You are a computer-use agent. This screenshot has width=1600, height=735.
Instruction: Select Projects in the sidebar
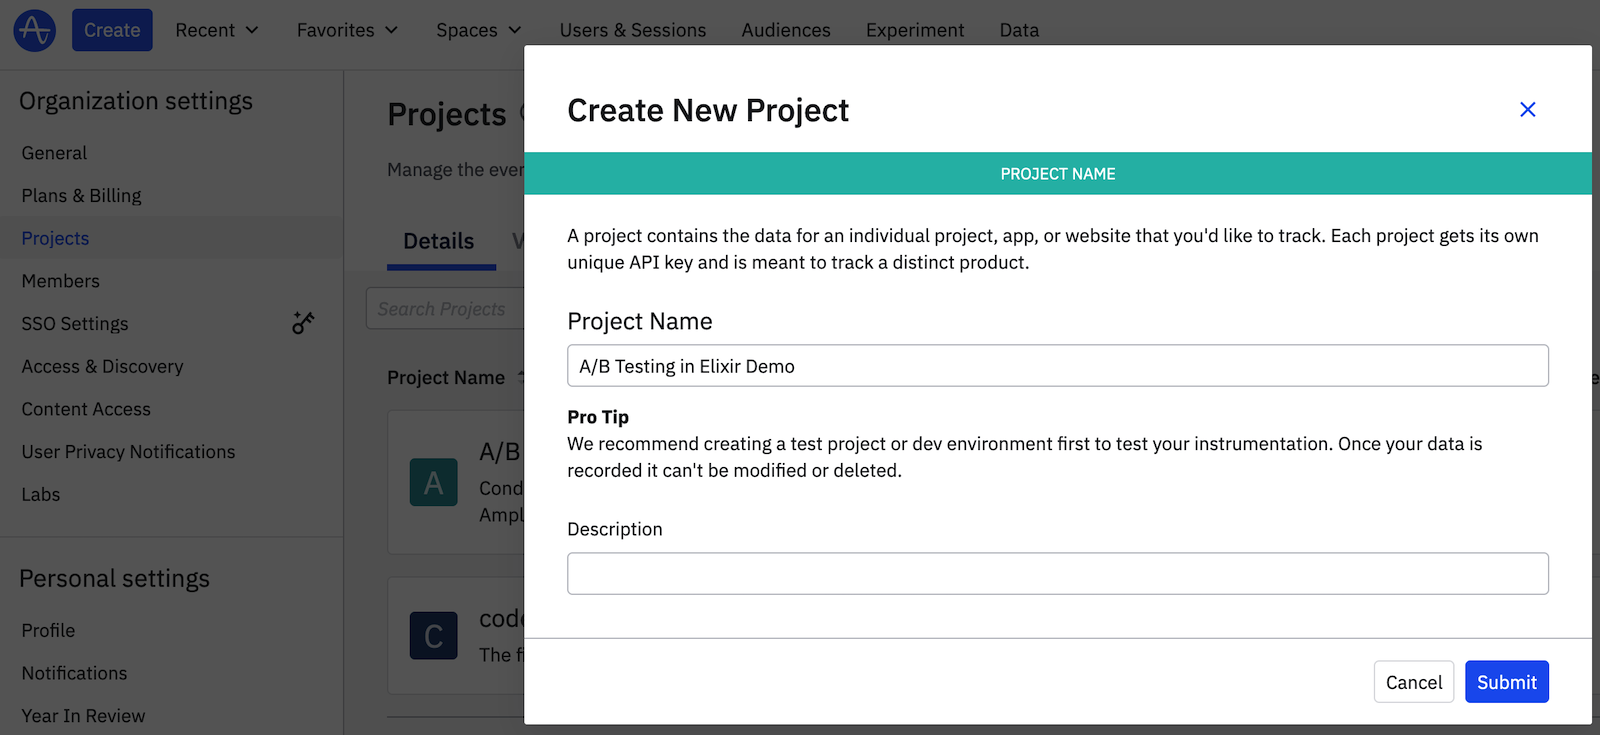click(x=55, y=238)
